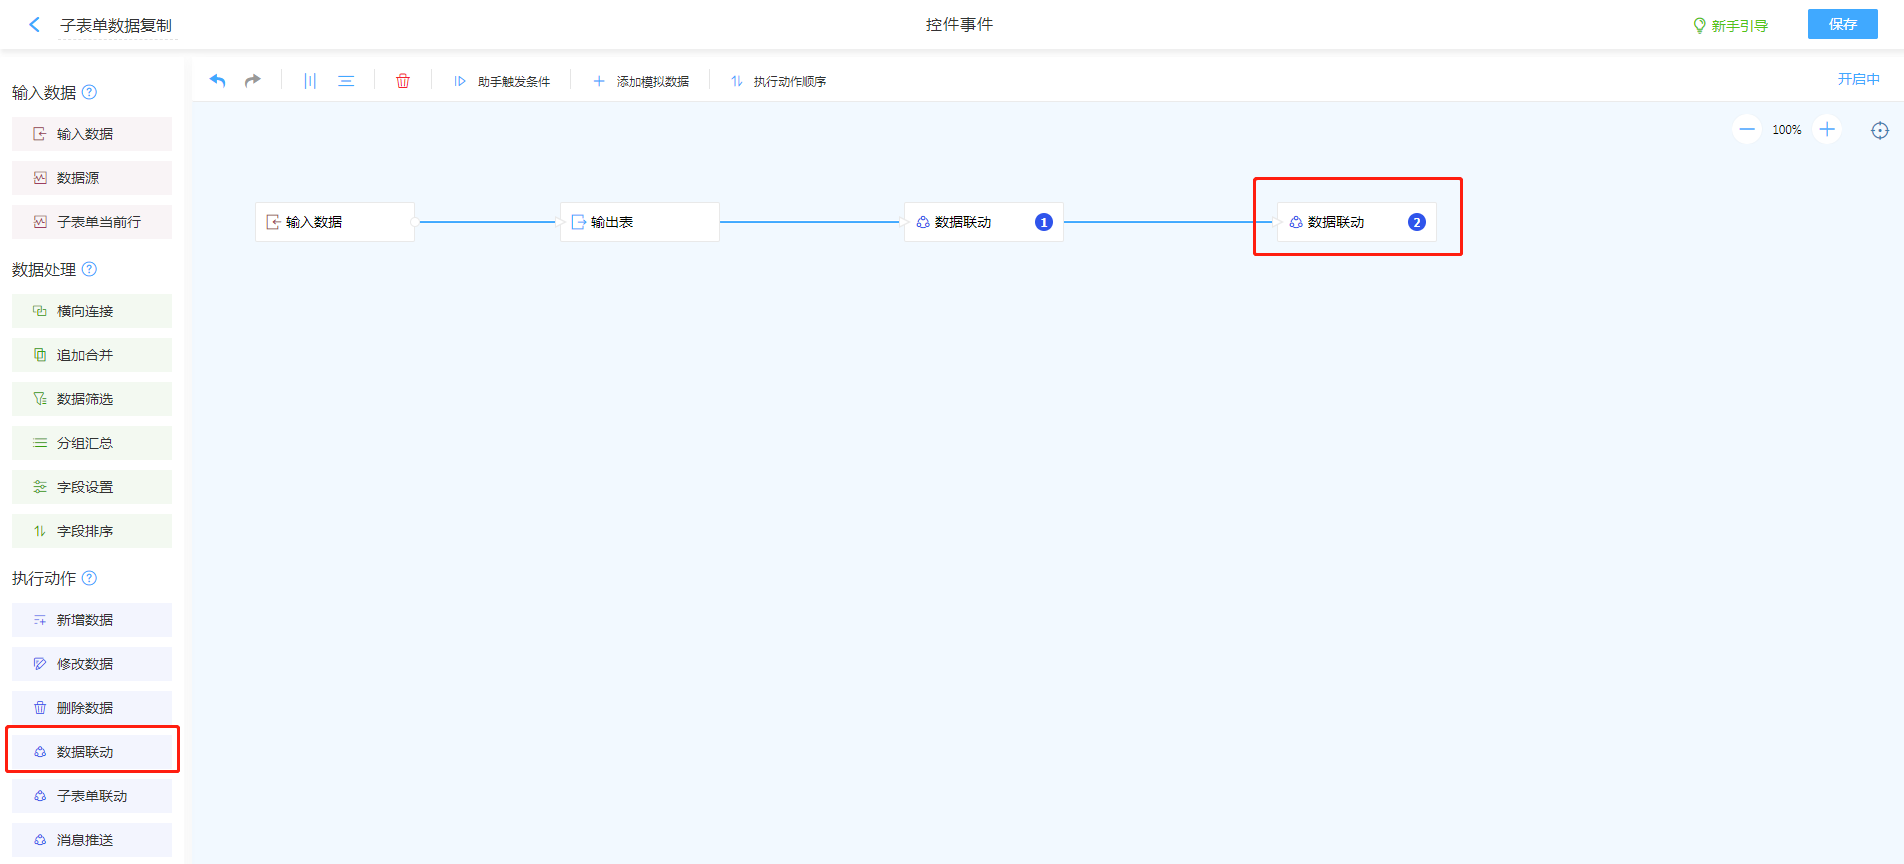Open 助手触发条件 trigger conditions
1904x864 pixels.
[502, 82]
